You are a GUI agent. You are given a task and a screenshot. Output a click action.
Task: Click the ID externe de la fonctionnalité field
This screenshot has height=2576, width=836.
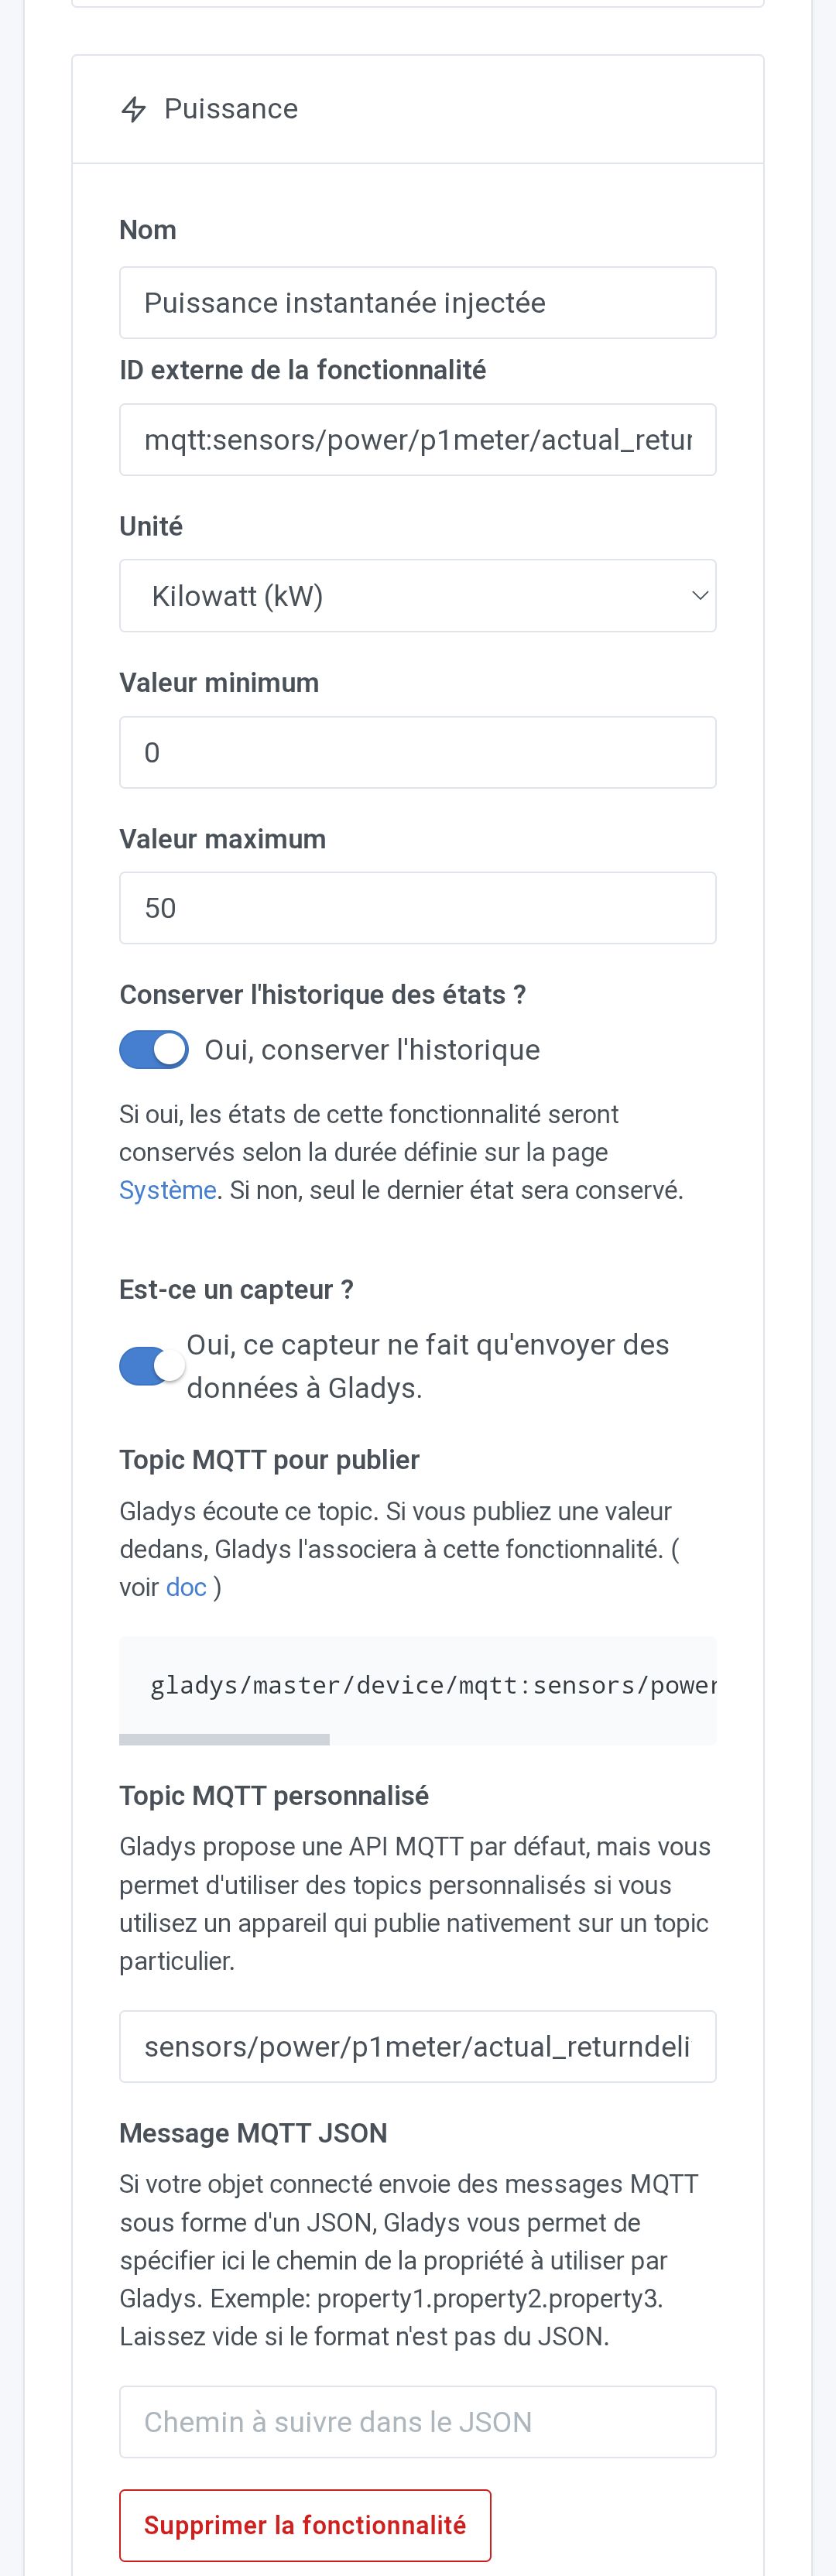coord(417,440)
